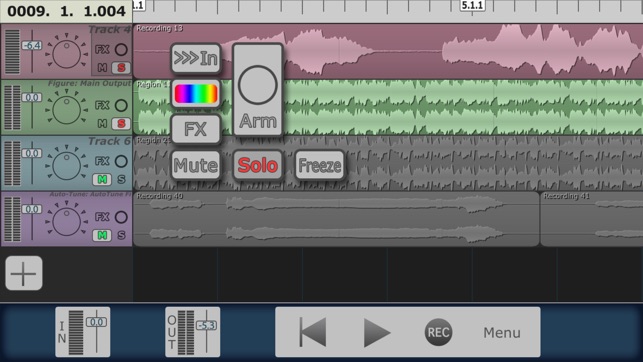
Task: Click the rewind to start transport button
Action: (x=313, y=332)
